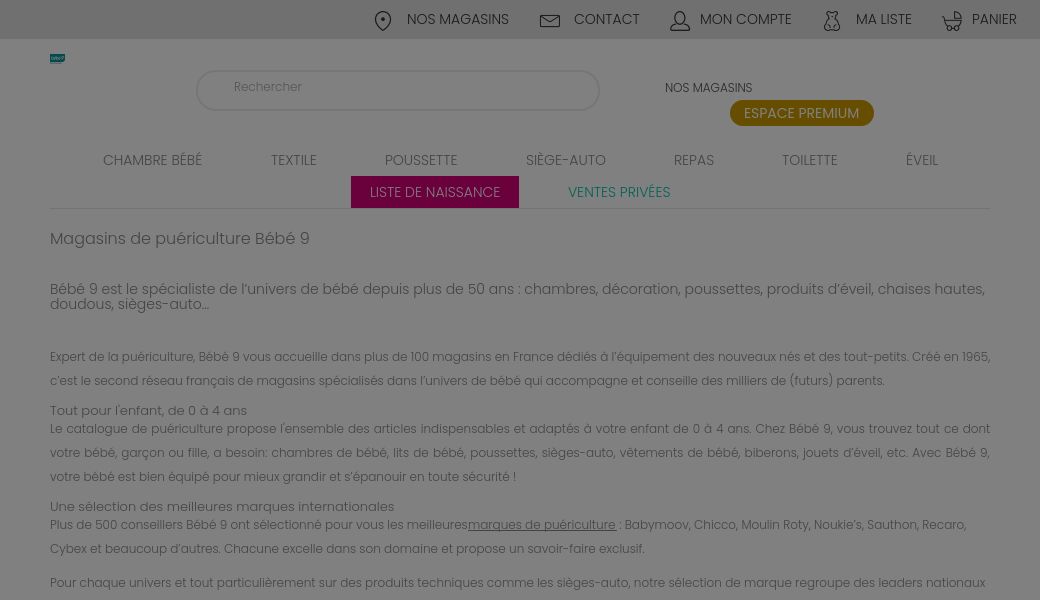
Task: View the PANIER cart
Action: click(x=994, y=20)
